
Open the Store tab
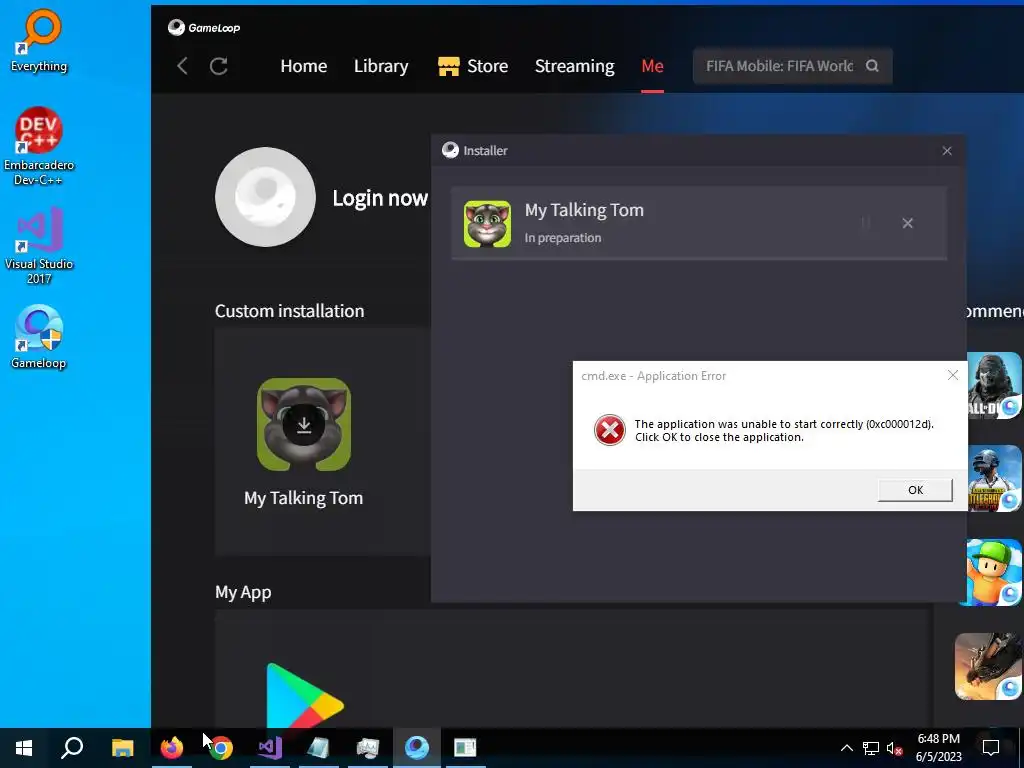pyautogui.click(x=487, y=66)
